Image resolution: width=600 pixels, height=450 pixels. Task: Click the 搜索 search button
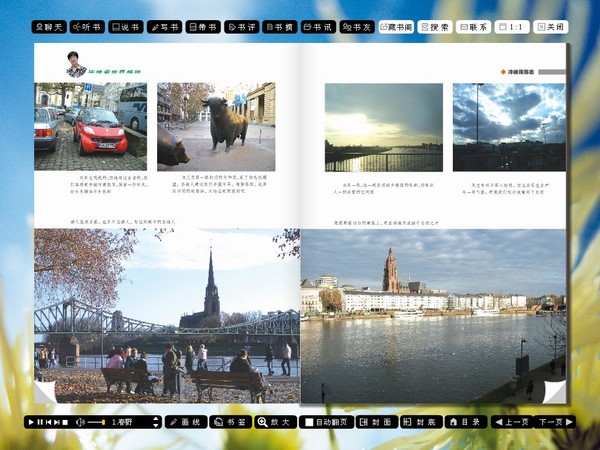435,27
